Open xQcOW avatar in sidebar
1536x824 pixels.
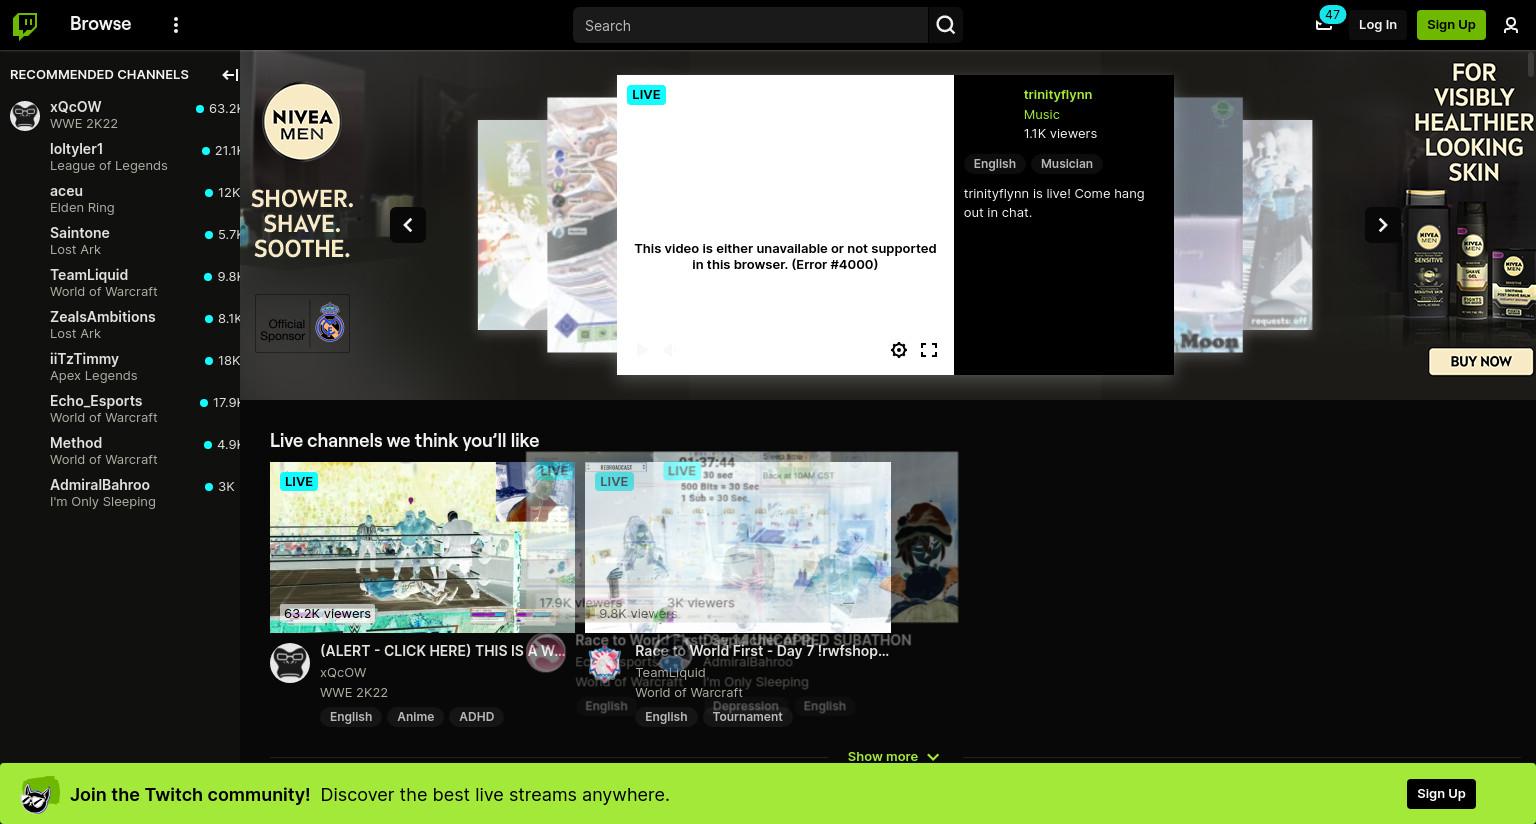click(25, 115)
